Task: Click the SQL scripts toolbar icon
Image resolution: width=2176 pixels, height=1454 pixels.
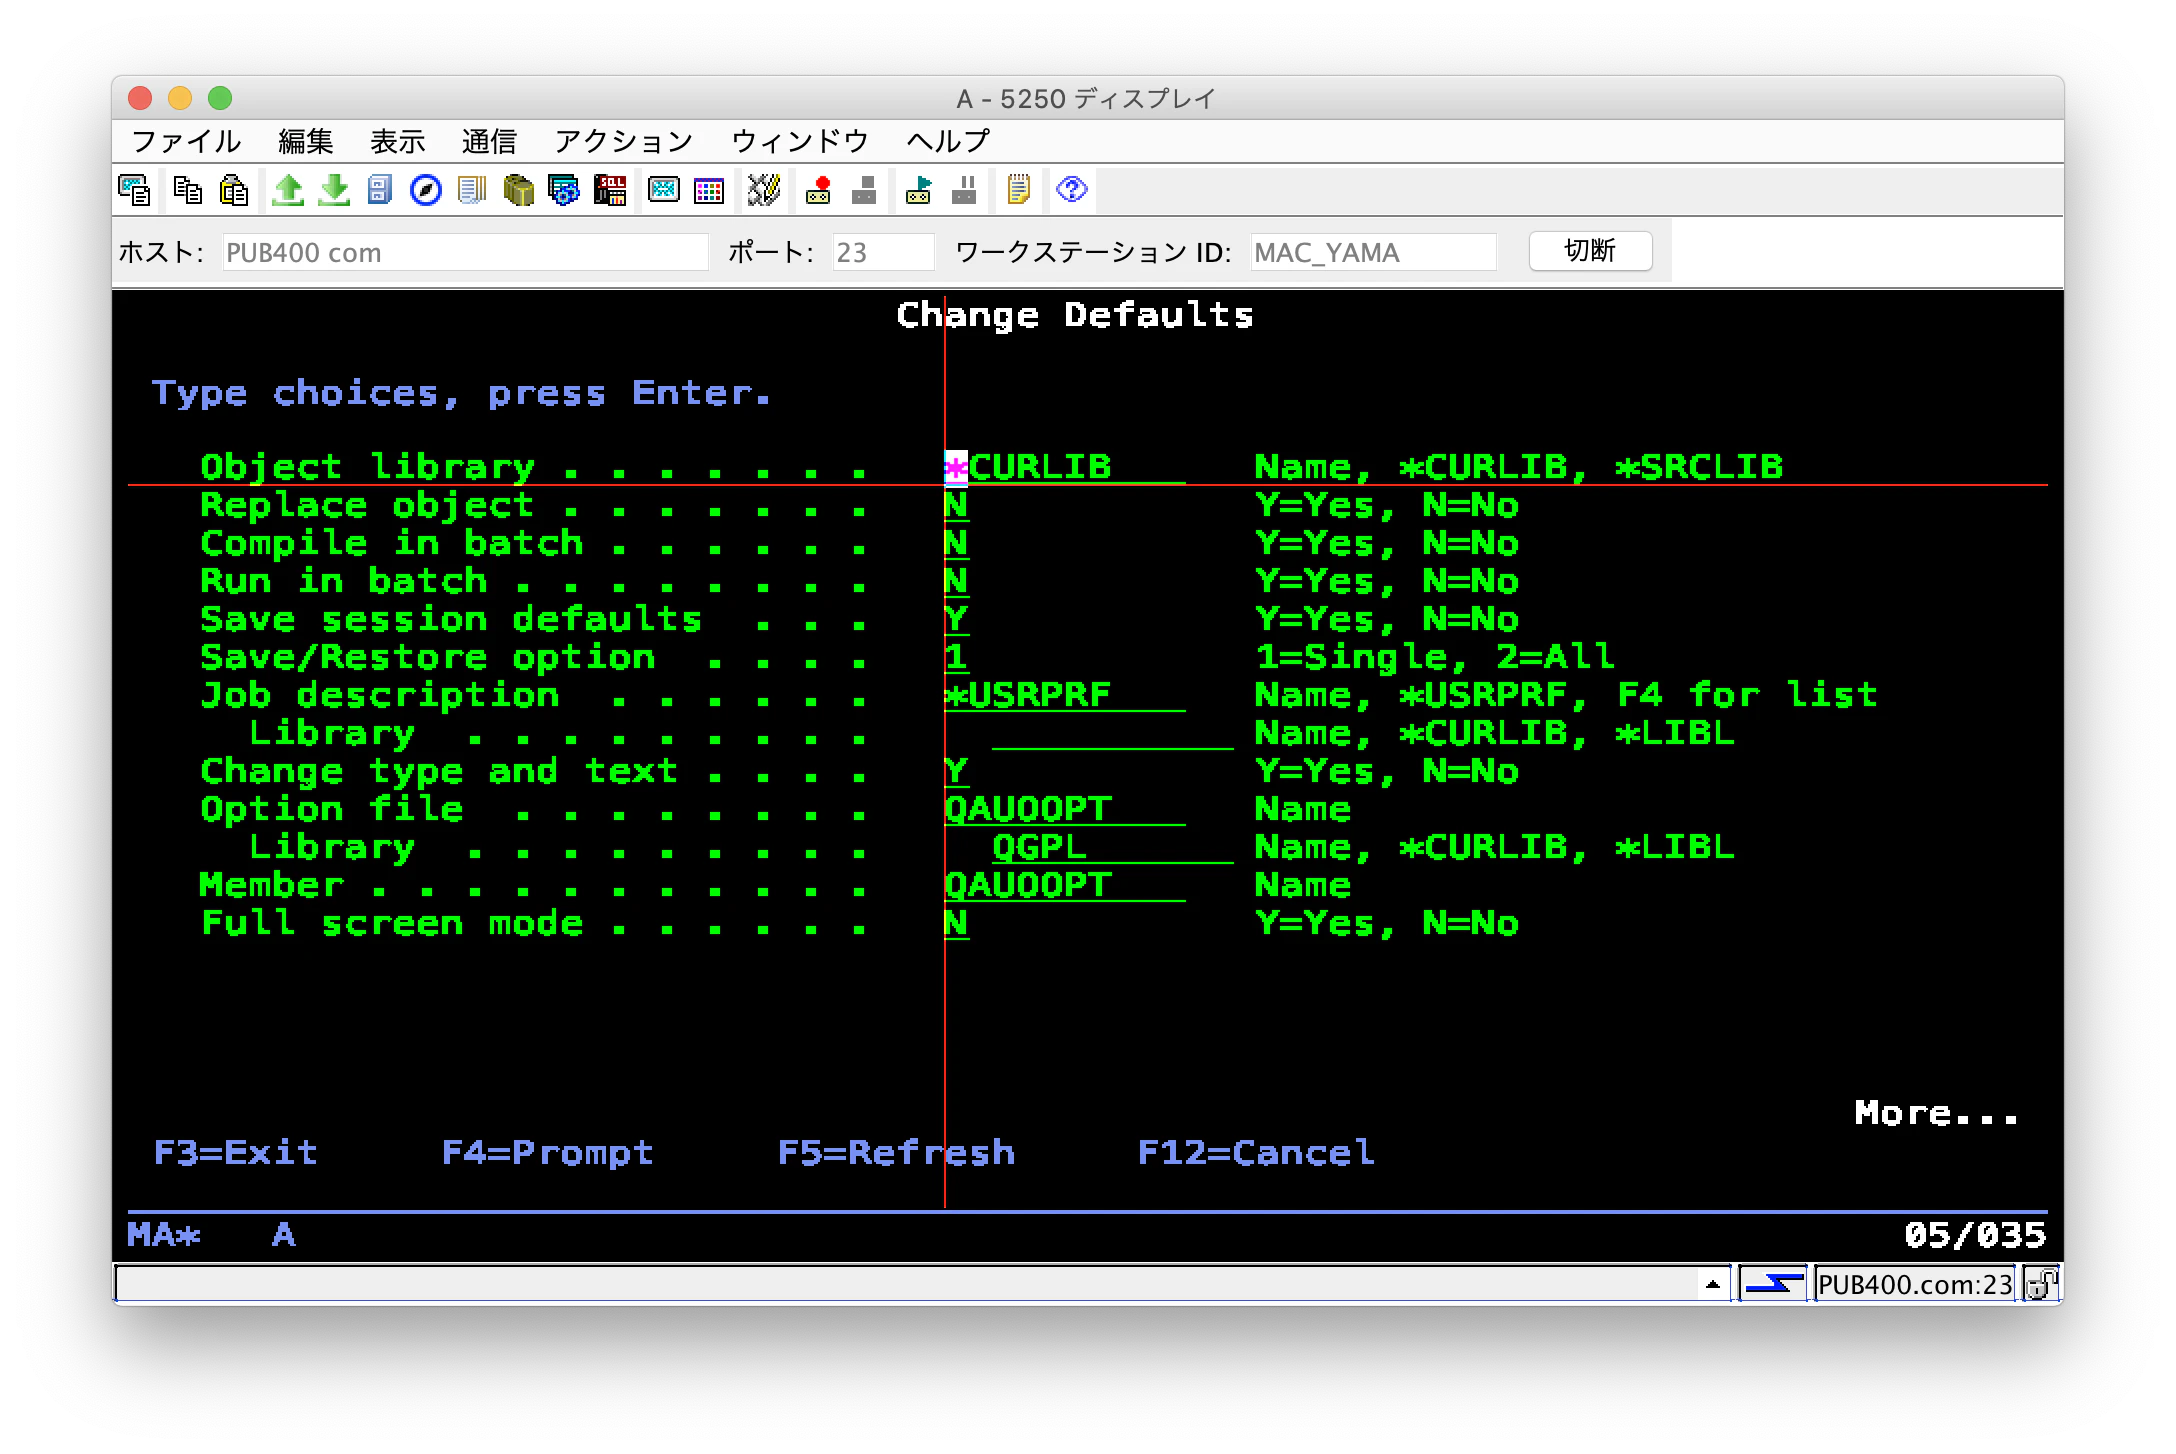Action: coord(609,190)
